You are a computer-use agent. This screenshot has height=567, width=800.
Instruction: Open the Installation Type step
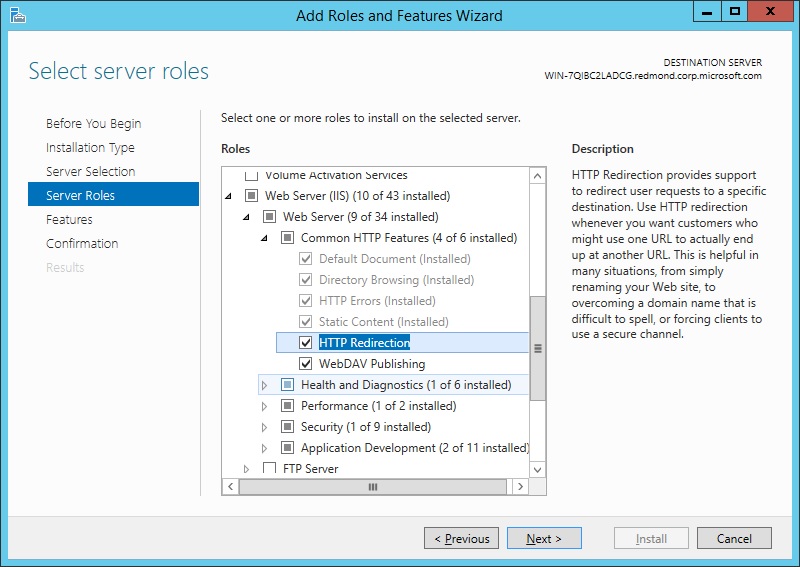click(x=90, y=148)
